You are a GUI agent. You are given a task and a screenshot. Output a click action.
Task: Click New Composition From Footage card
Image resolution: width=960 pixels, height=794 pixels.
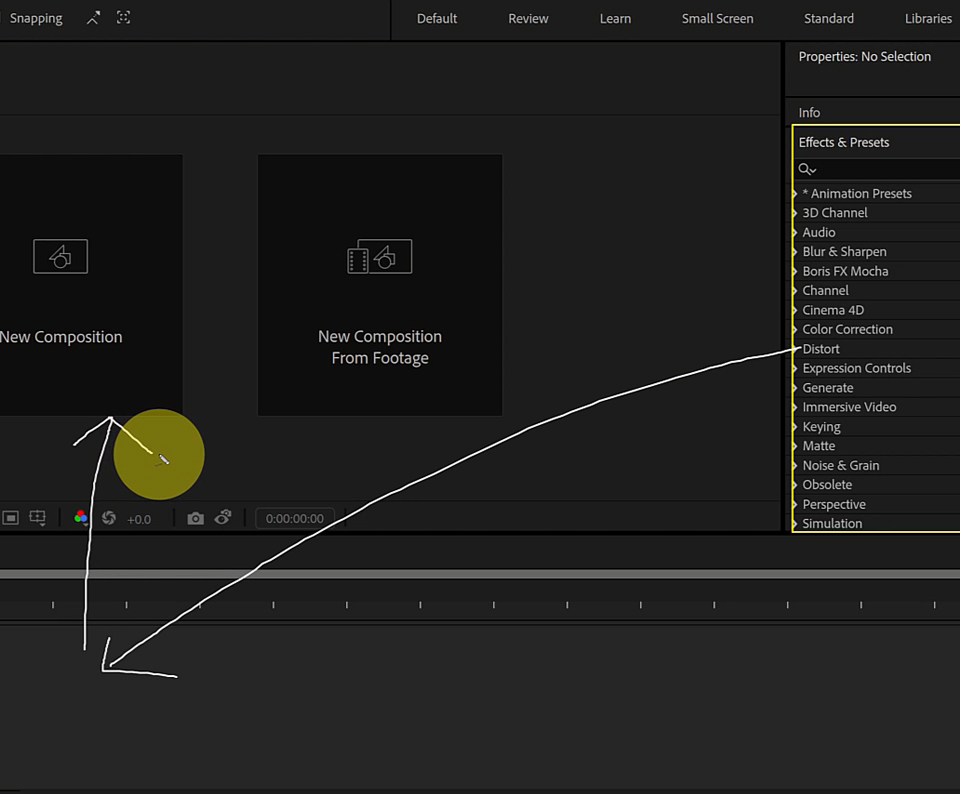point(380,285)
